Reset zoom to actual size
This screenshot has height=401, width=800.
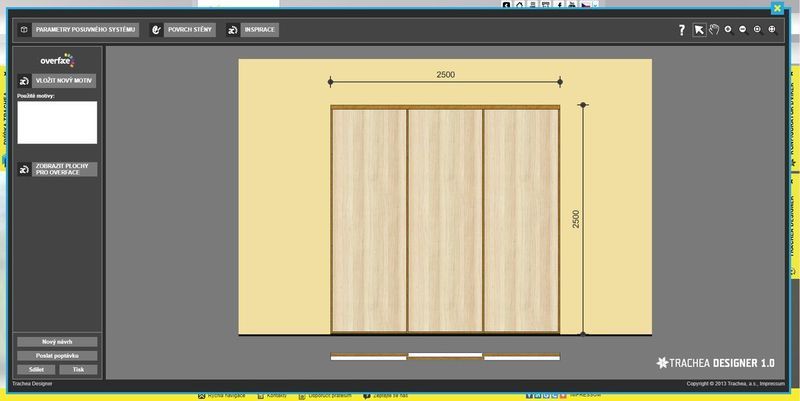tap(757, 30)
